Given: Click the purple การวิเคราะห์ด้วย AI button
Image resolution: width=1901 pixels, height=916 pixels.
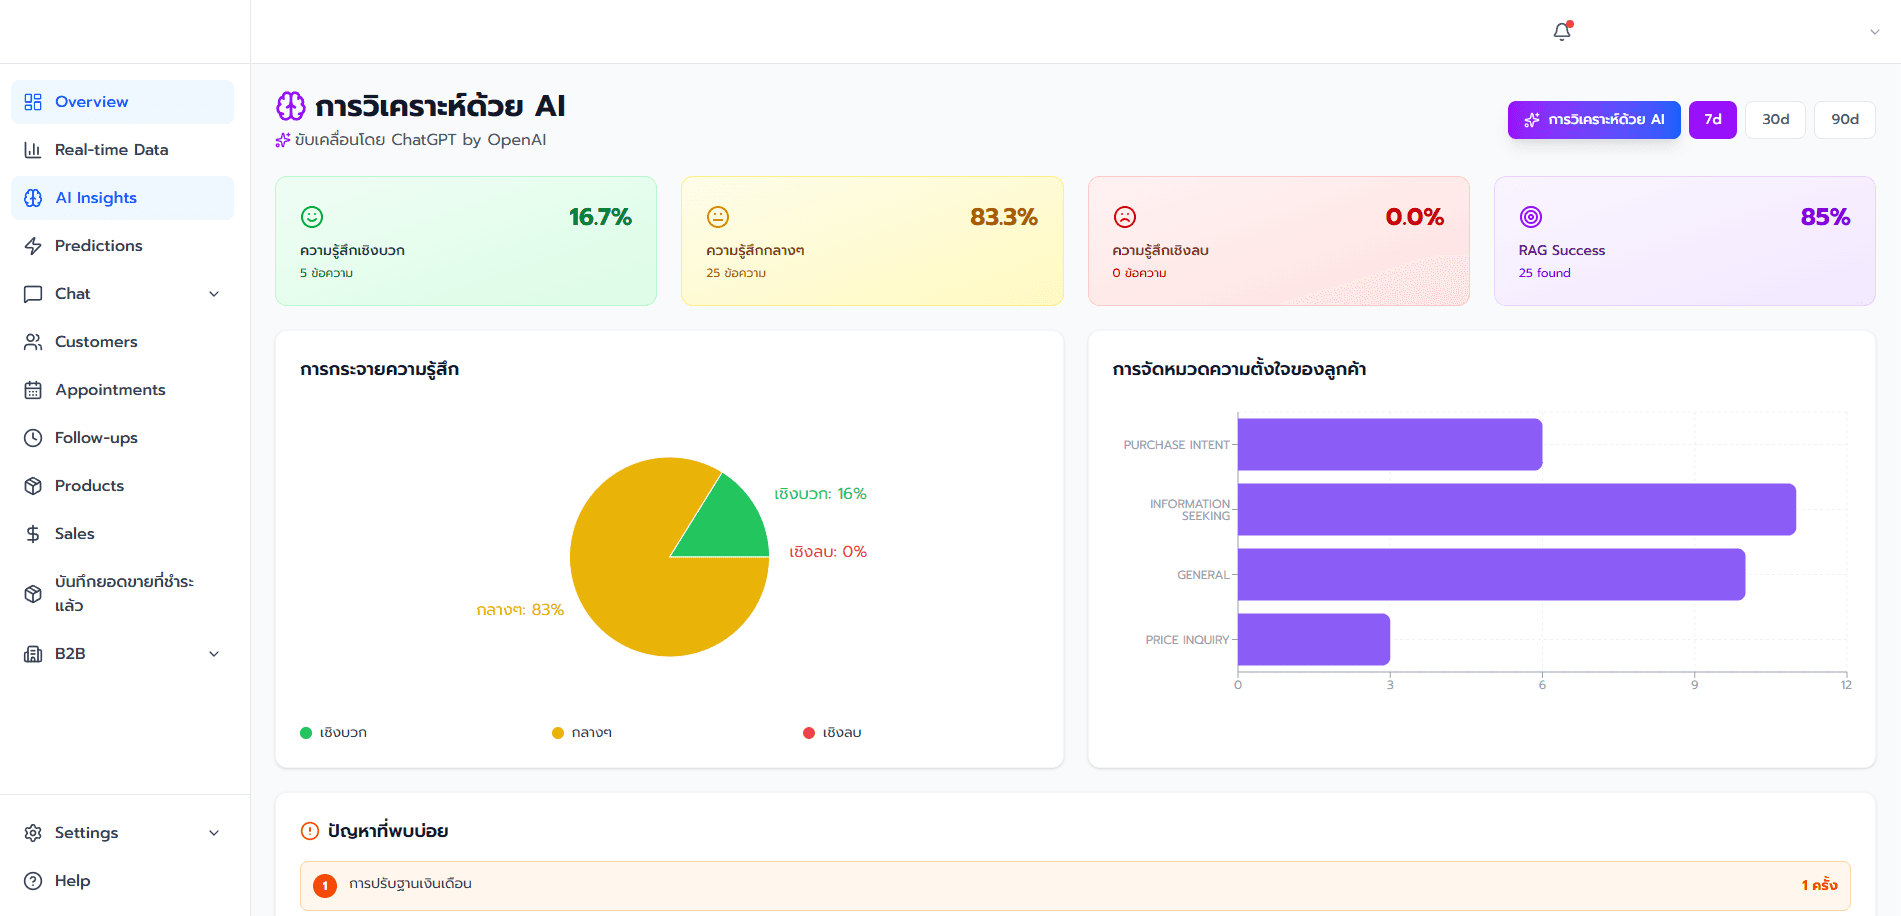Looking at the screenshot, I should click(x=1594, y=120).
